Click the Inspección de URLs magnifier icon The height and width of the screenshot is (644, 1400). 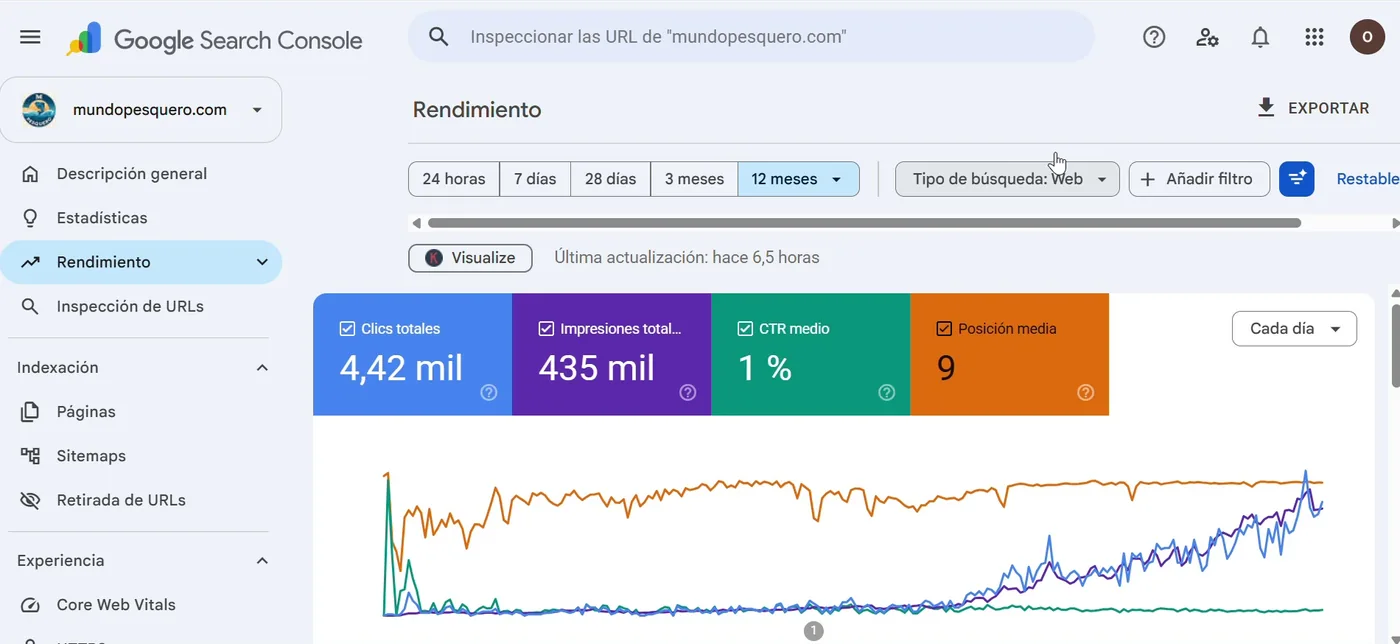pos(30,306)
